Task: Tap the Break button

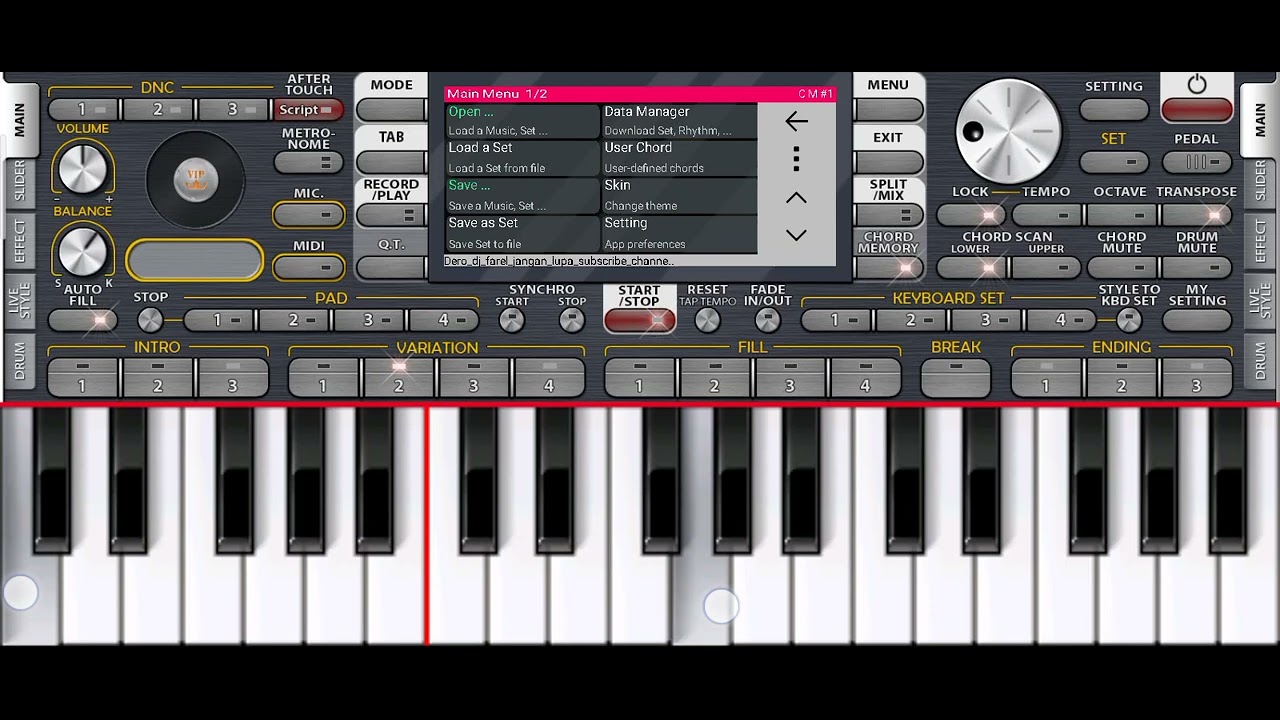Action: pyautogui.click(x=956, y=378)
